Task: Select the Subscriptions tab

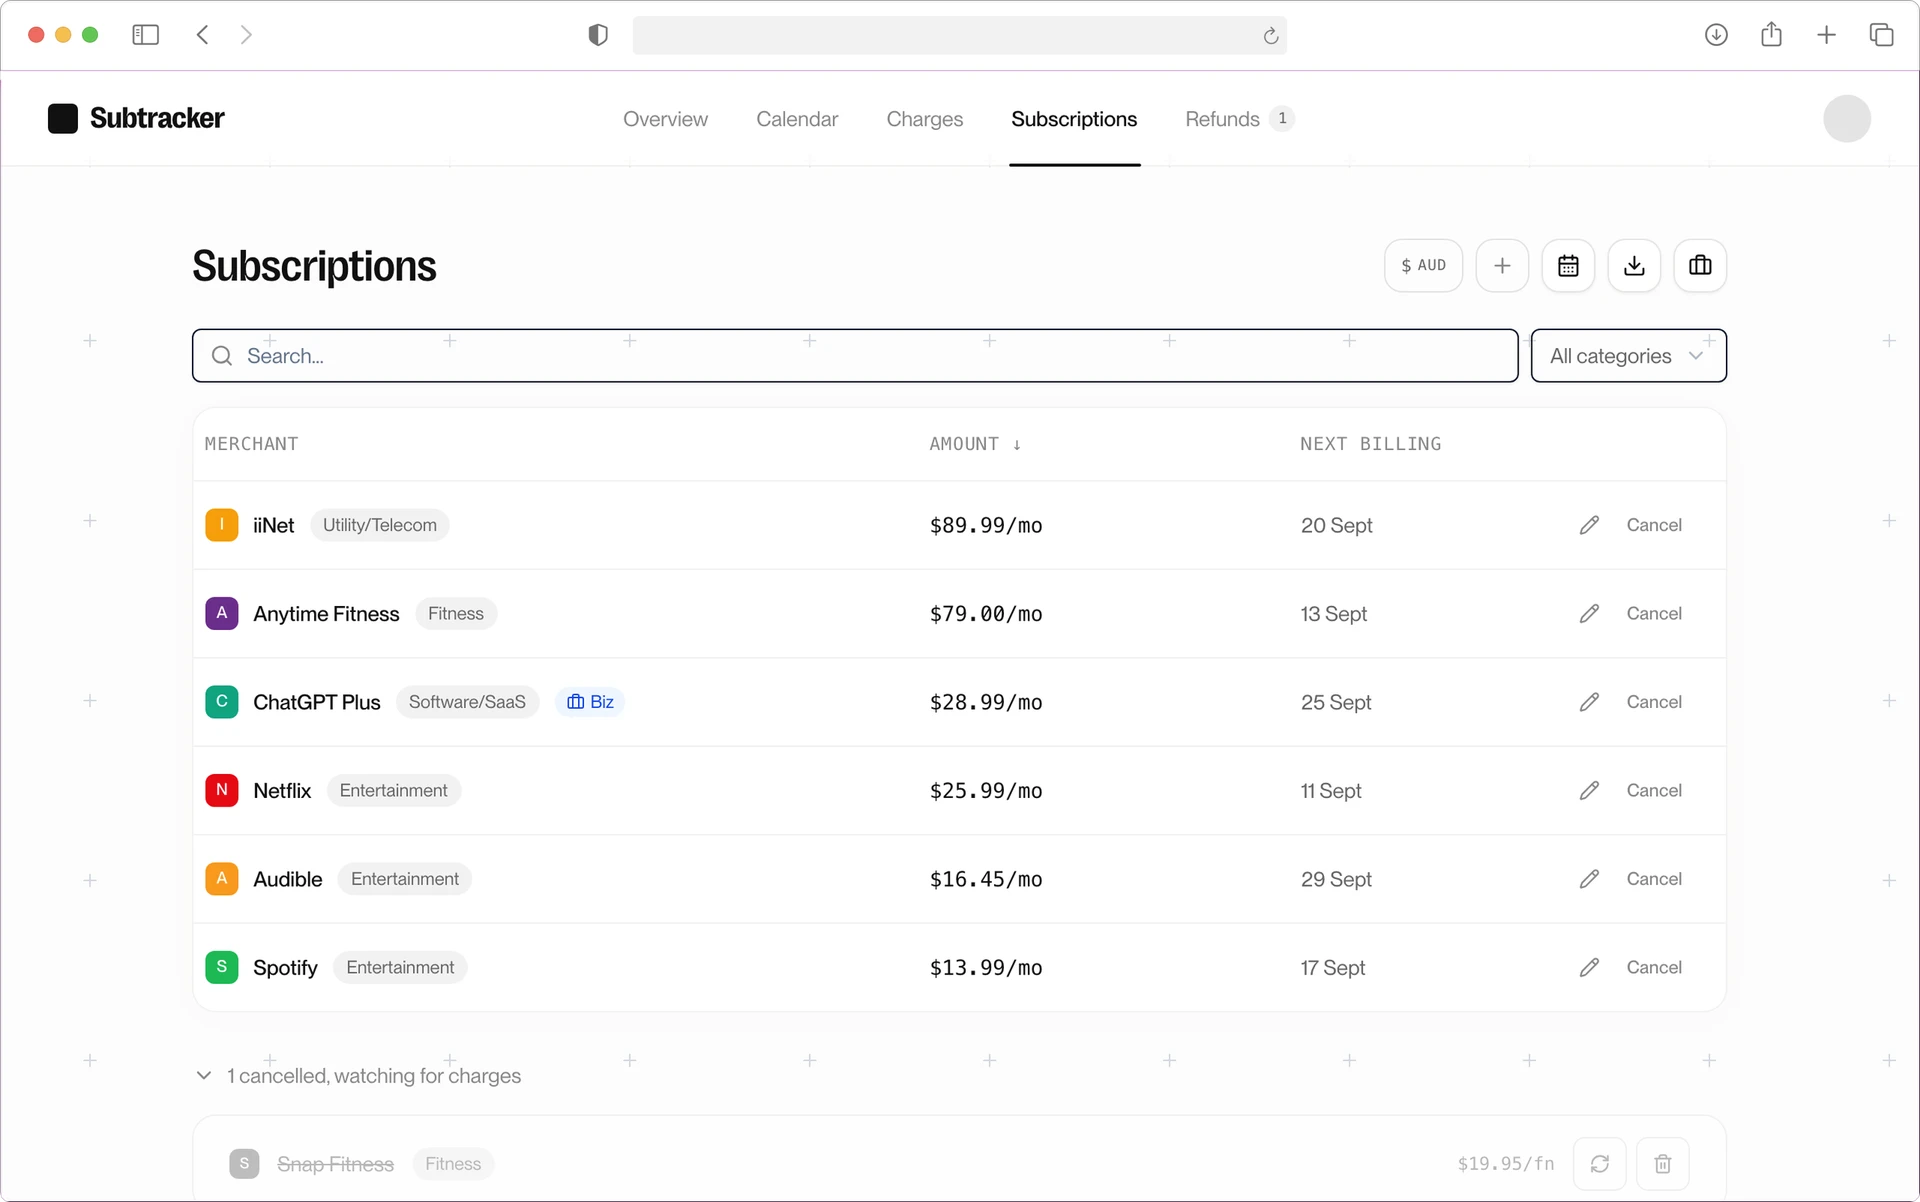Action: pos(1074,119)
